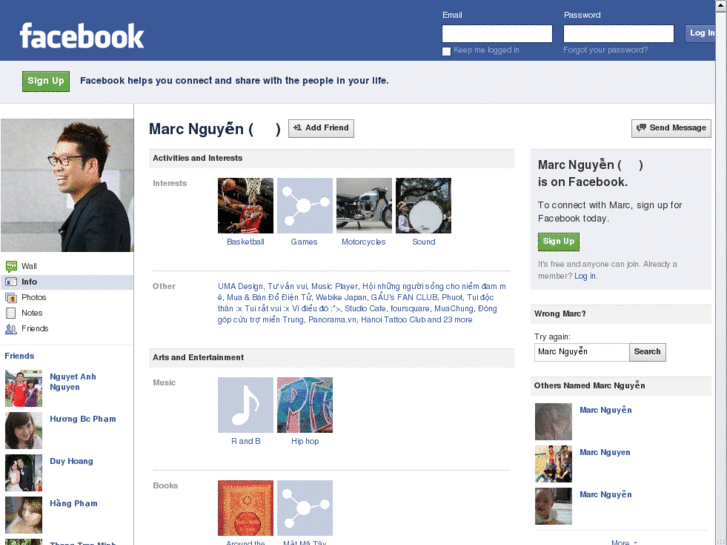Open Marc Nguyen name link without accent
This screenshot has height=545, width=727.
coord(605,452)
